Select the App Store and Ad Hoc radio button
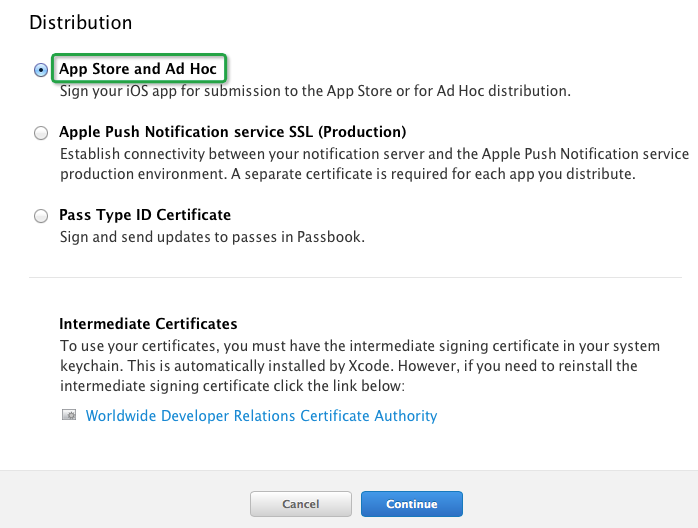The width and height of the screenshot is (698, 528). click(40, 70)
